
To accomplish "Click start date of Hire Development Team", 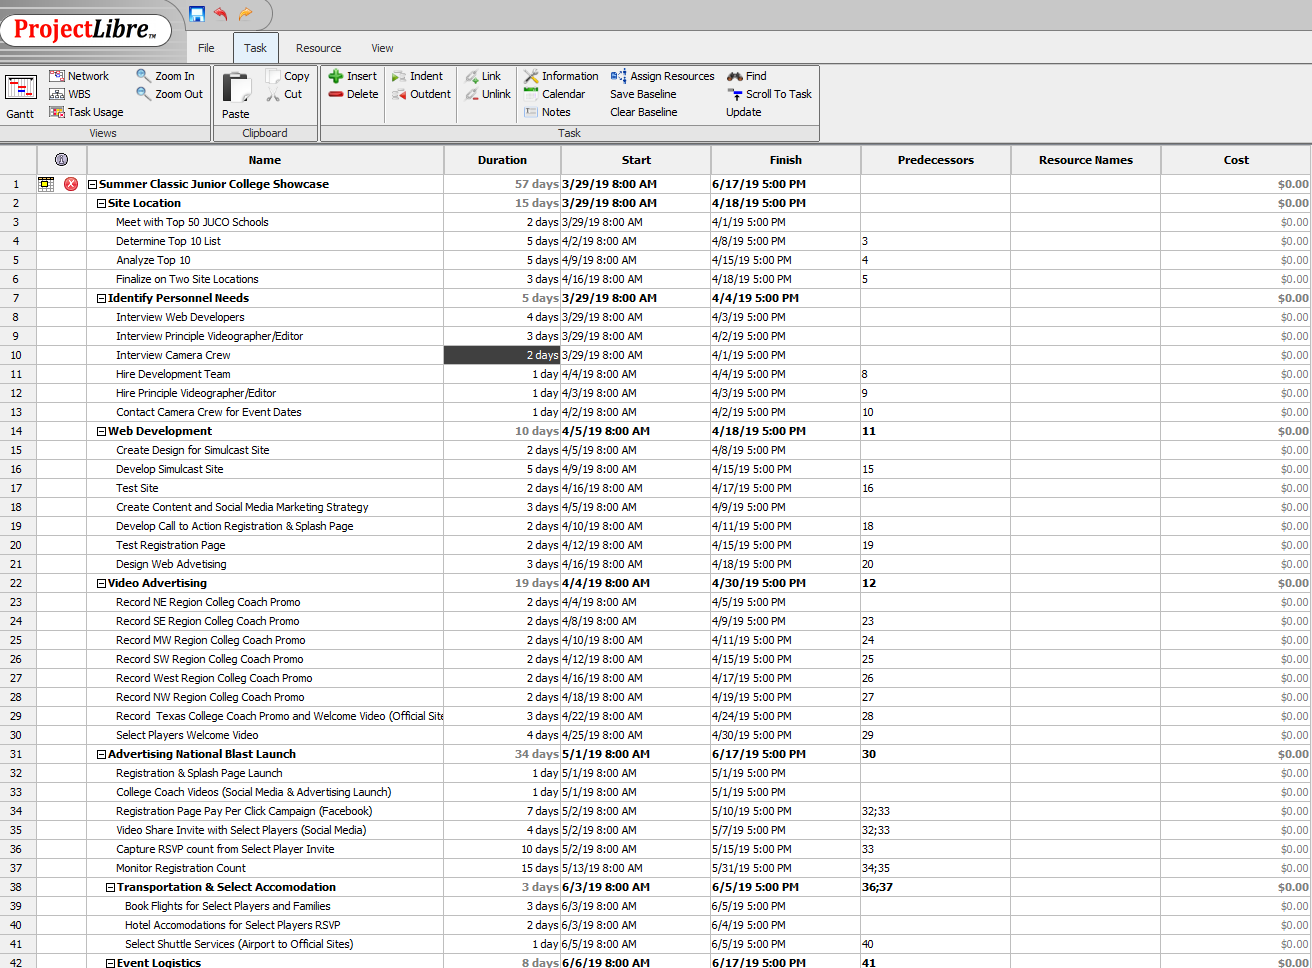I will coord(635,374).
